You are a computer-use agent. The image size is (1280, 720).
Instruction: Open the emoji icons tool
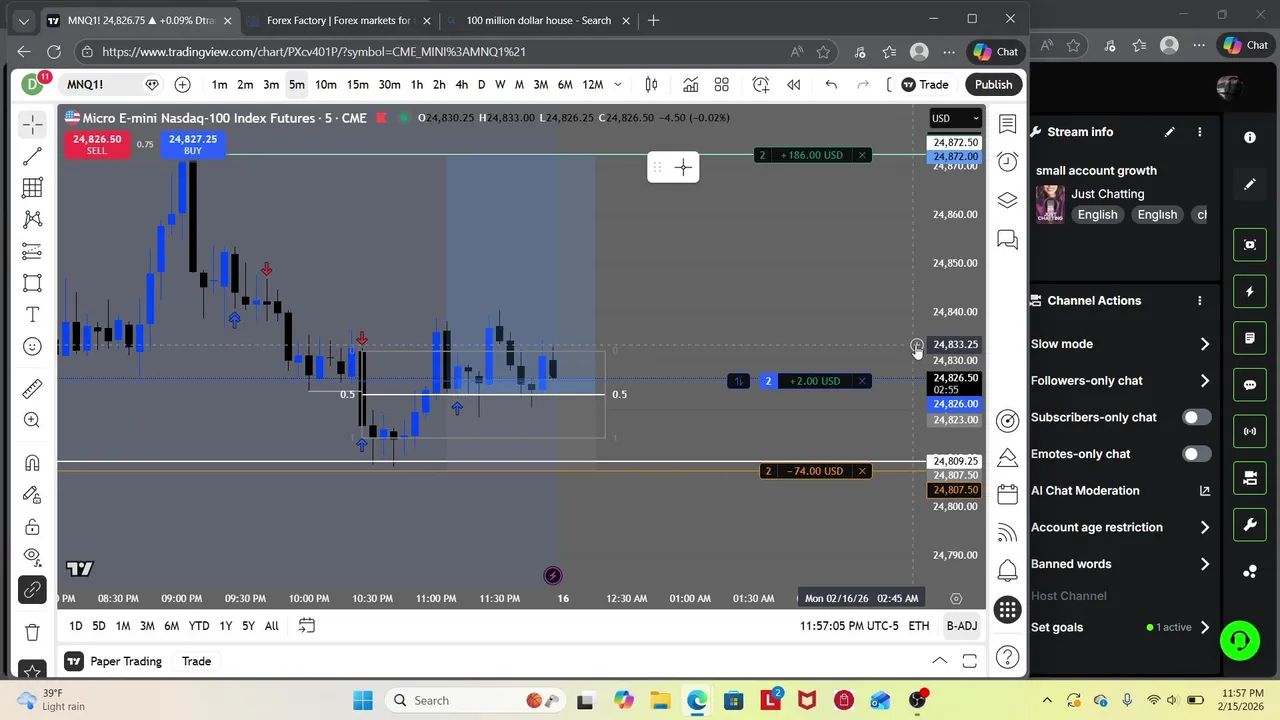[x=32, y=347]
